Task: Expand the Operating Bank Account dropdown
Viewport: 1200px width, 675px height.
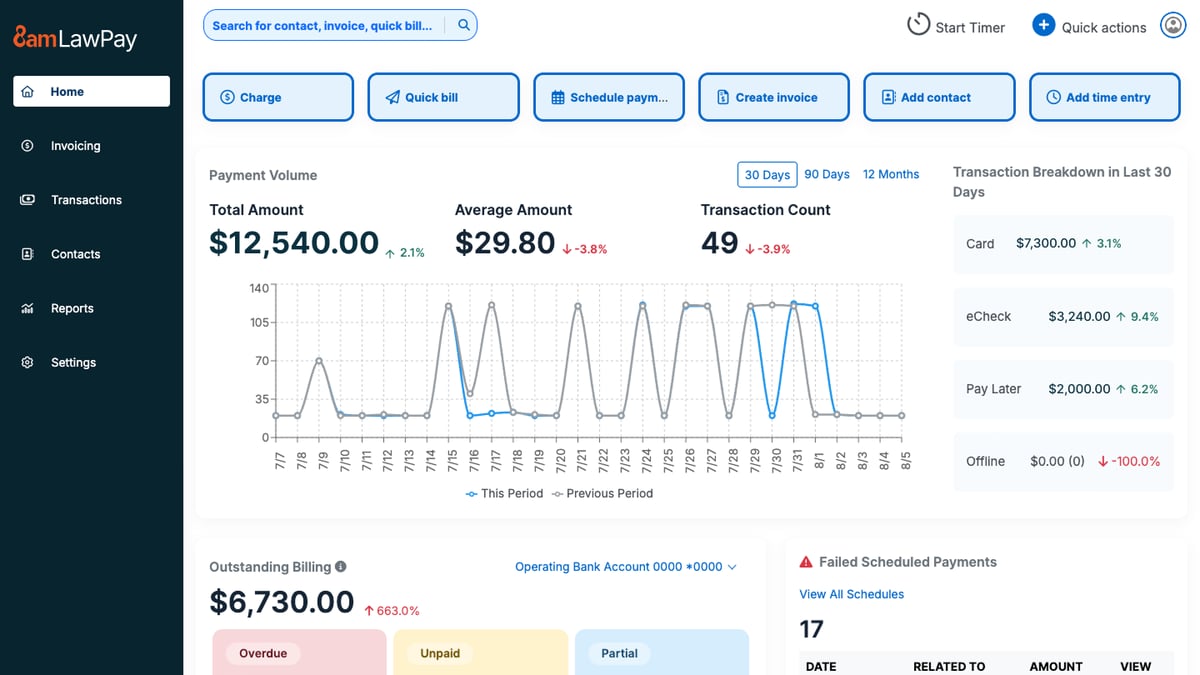Action: [x=625, y=567]
